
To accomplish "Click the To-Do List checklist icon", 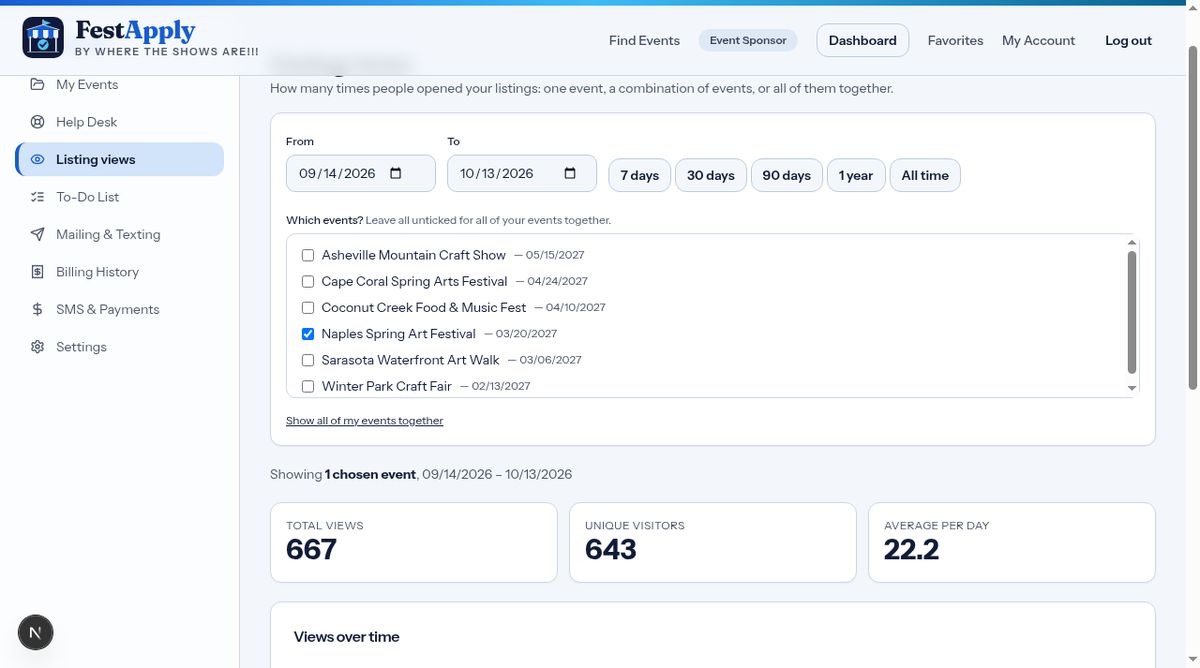I will [x=38, y=197].
